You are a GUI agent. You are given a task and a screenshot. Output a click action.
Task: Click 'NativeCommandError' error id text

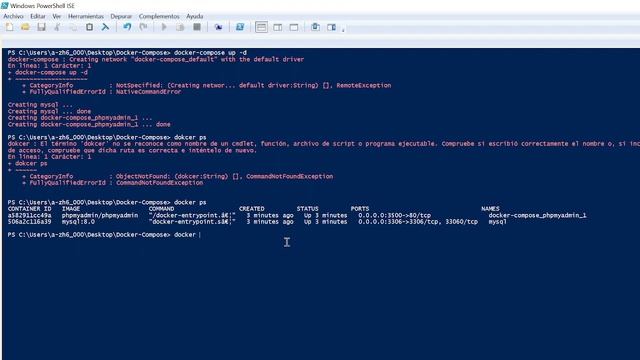click(x=149, y=92)
